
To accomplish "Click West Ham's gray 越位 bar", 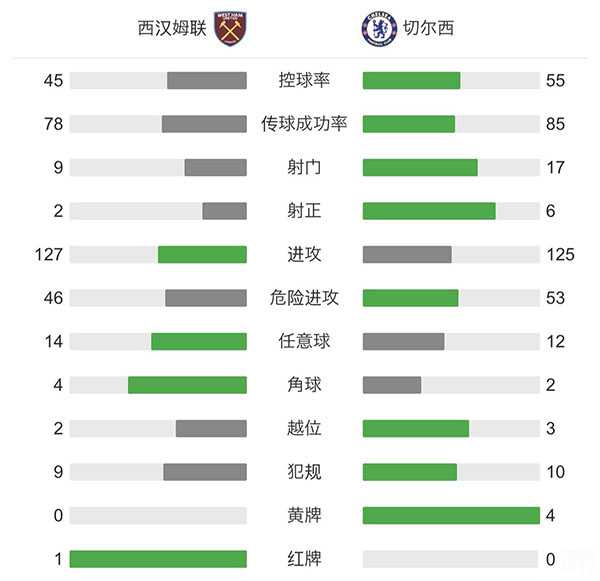I will [211, 428].
